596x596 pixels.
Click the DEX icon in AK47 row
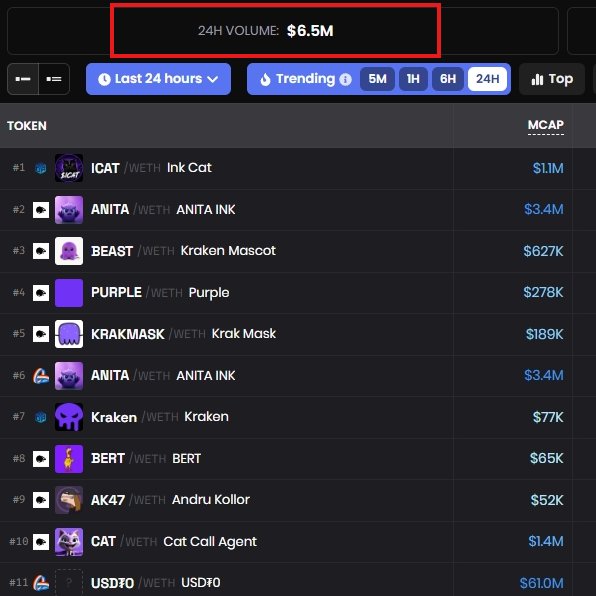(41, 500)
